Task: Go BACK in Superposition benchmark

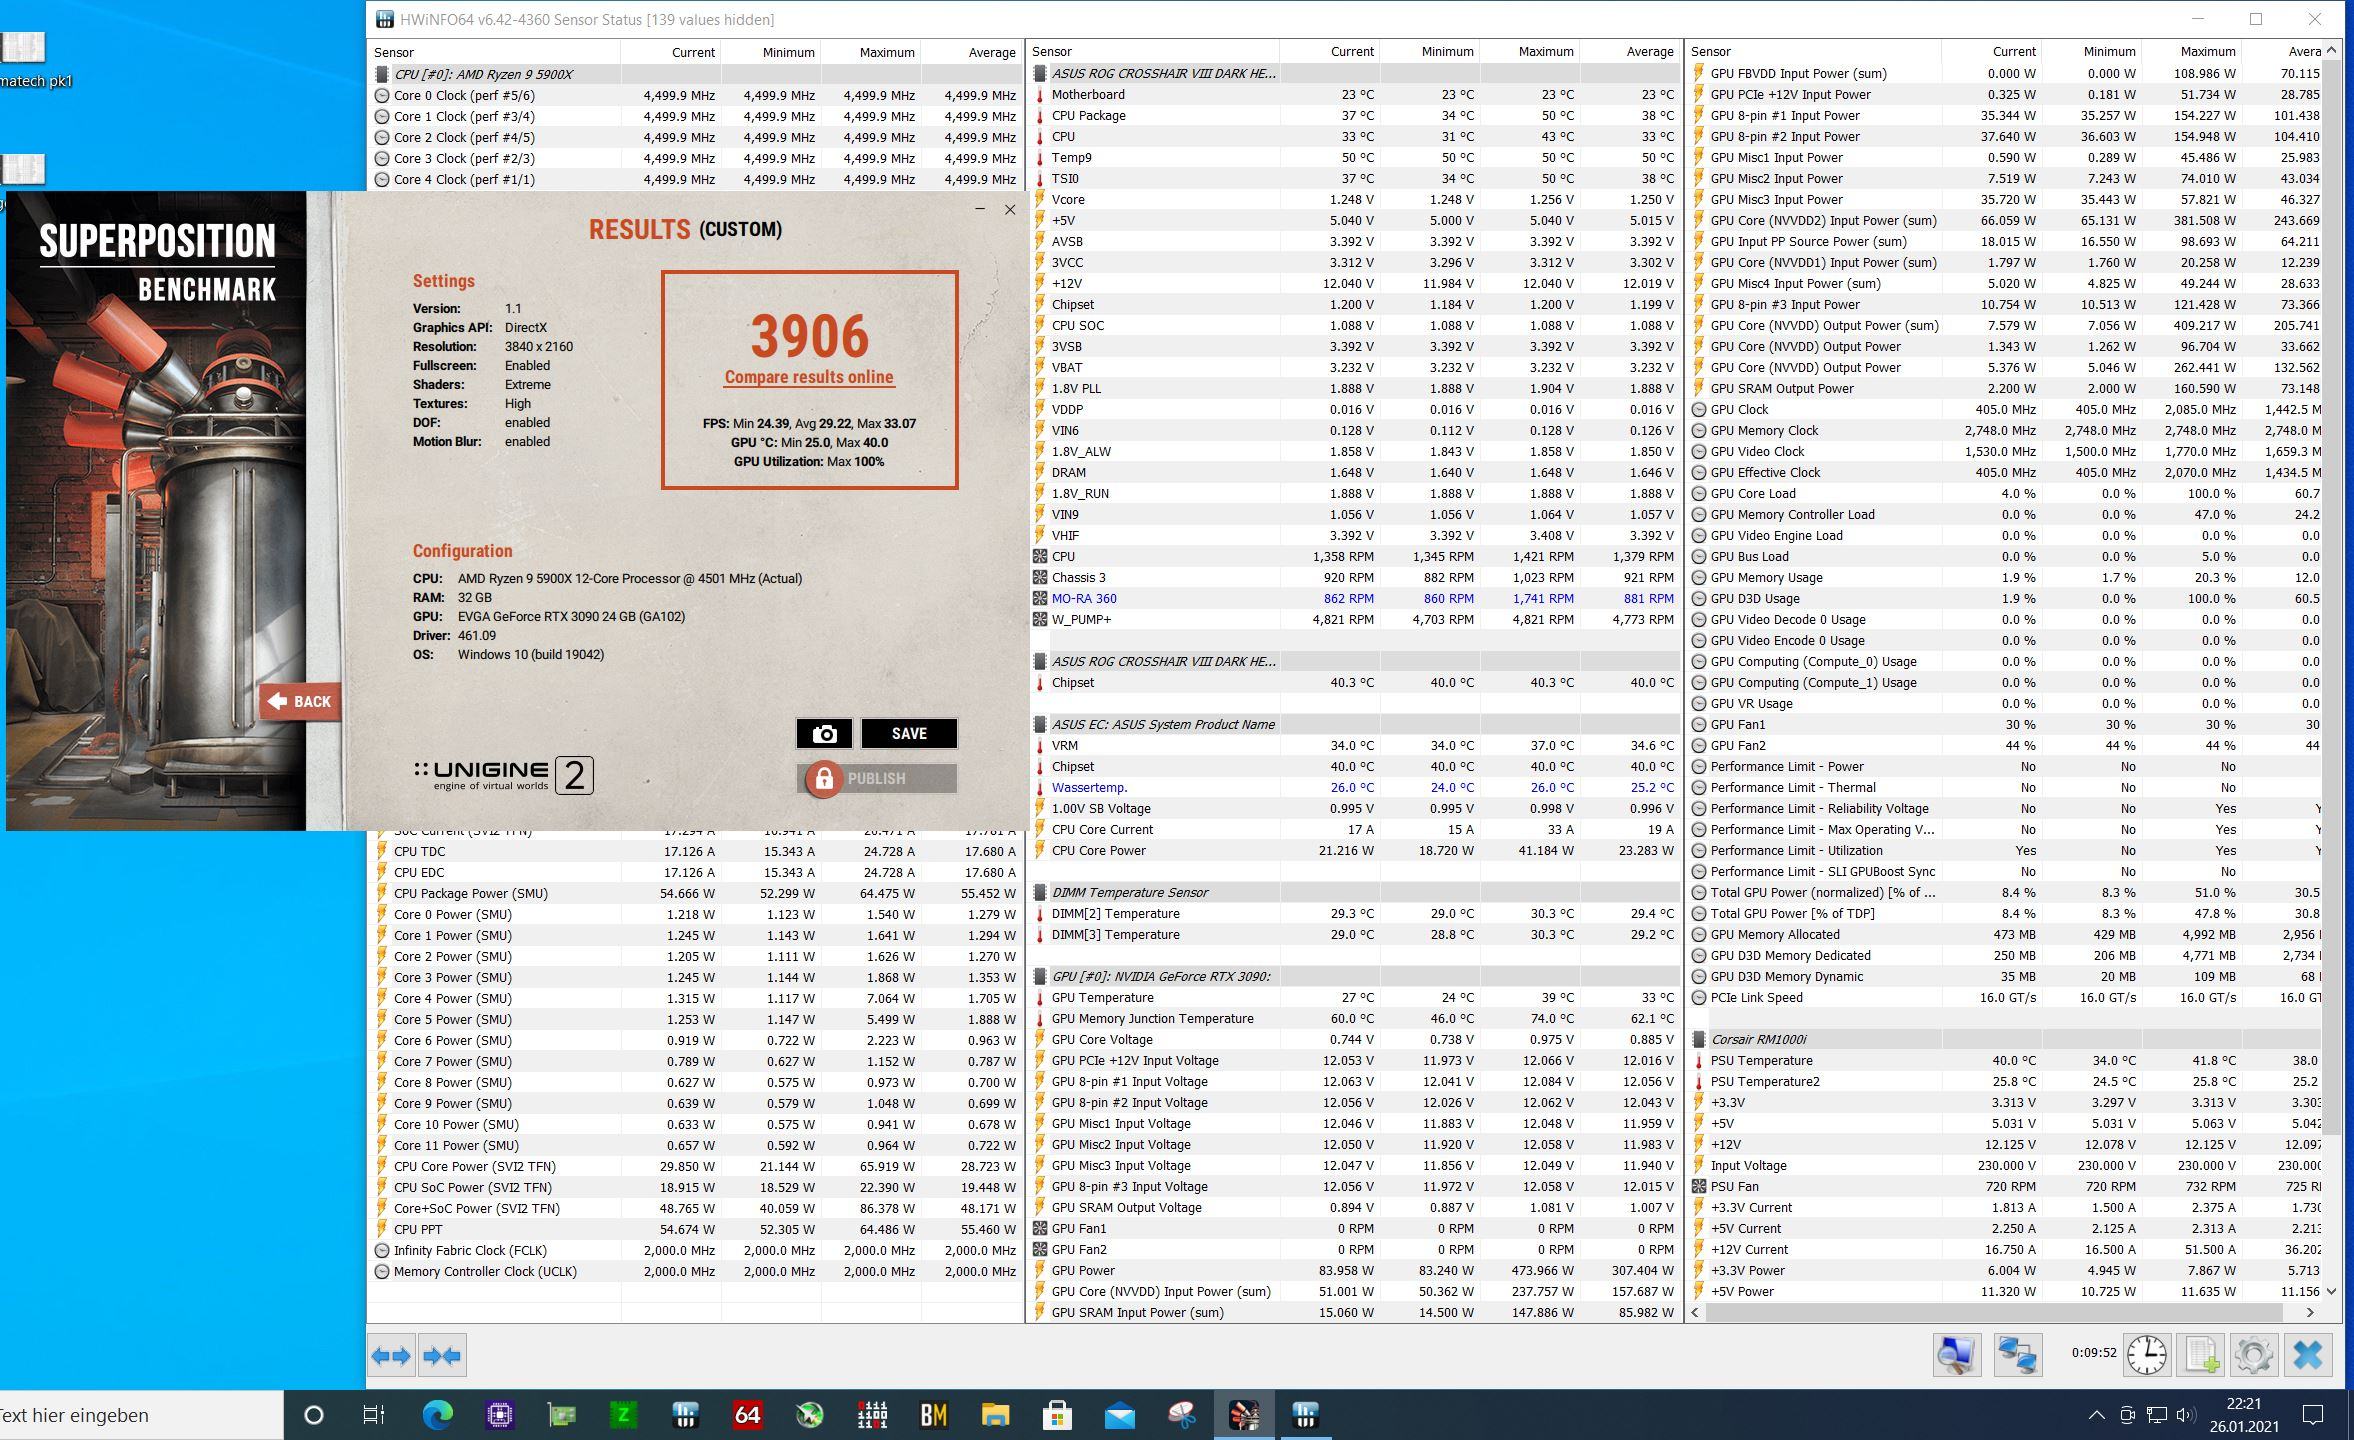Action: [x=300, y=702]
